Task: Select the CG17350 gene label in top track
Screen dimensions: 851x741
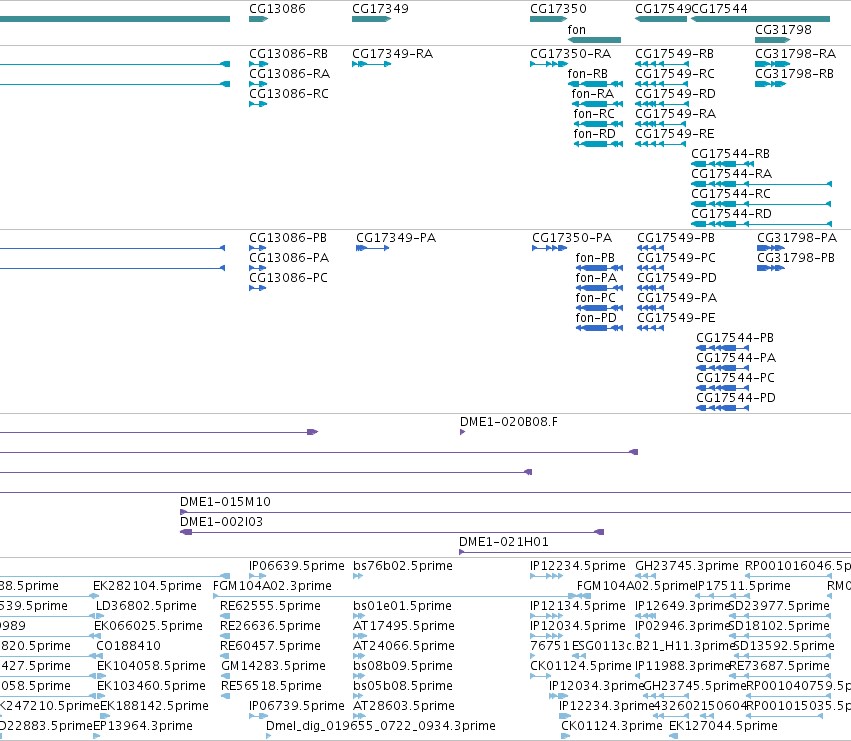Action: pos(558,9)
